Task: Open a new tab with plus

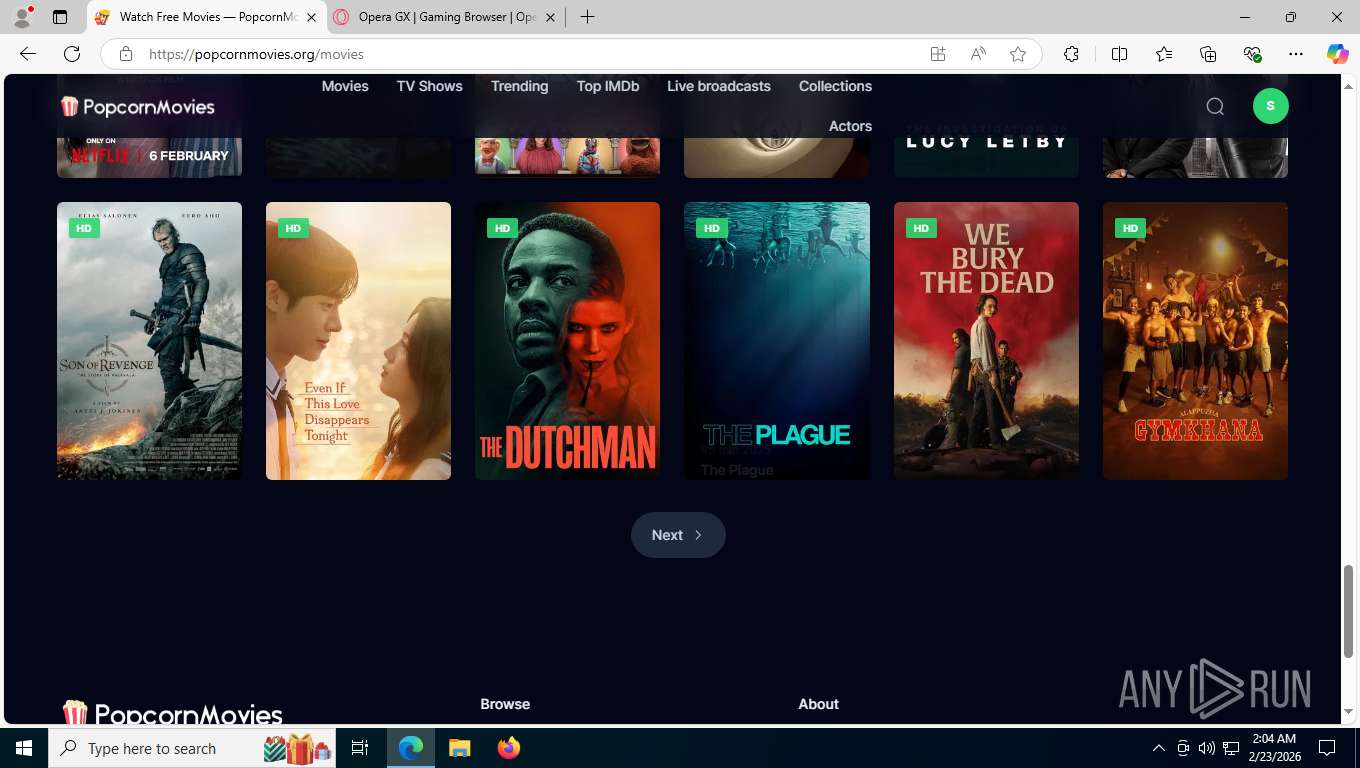Action: coord(587,17)
